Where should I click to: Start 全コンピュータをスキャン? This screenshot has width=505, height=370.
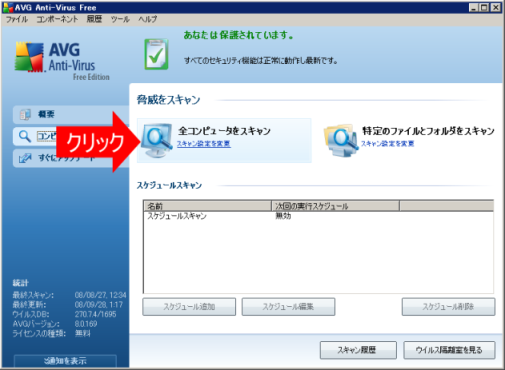224,131
